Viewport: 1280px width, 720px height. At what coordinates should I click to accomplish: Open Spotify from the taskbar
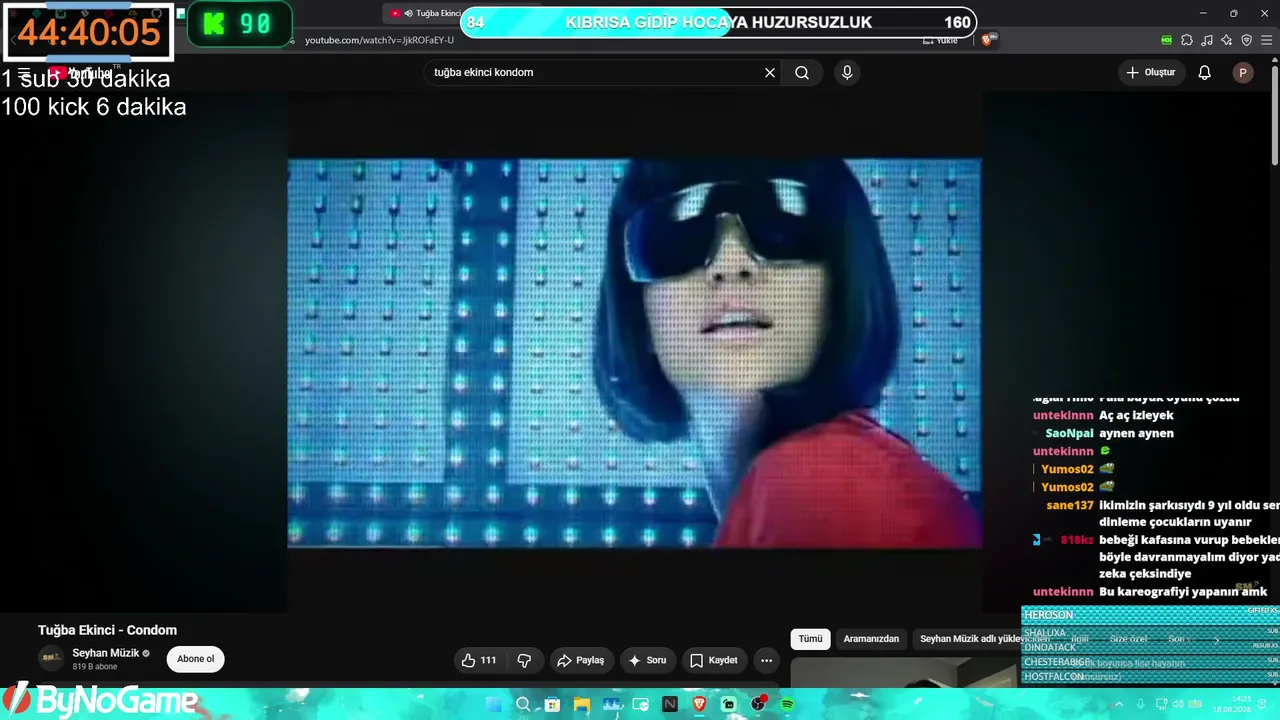pos(787,705)
